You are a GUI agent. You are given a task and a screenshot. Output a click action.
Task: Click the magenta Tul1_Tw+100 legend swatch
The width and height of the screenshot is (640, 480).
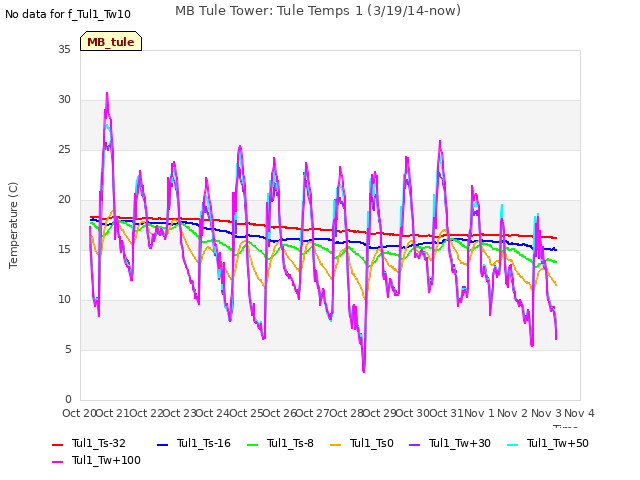coord(58,462)
